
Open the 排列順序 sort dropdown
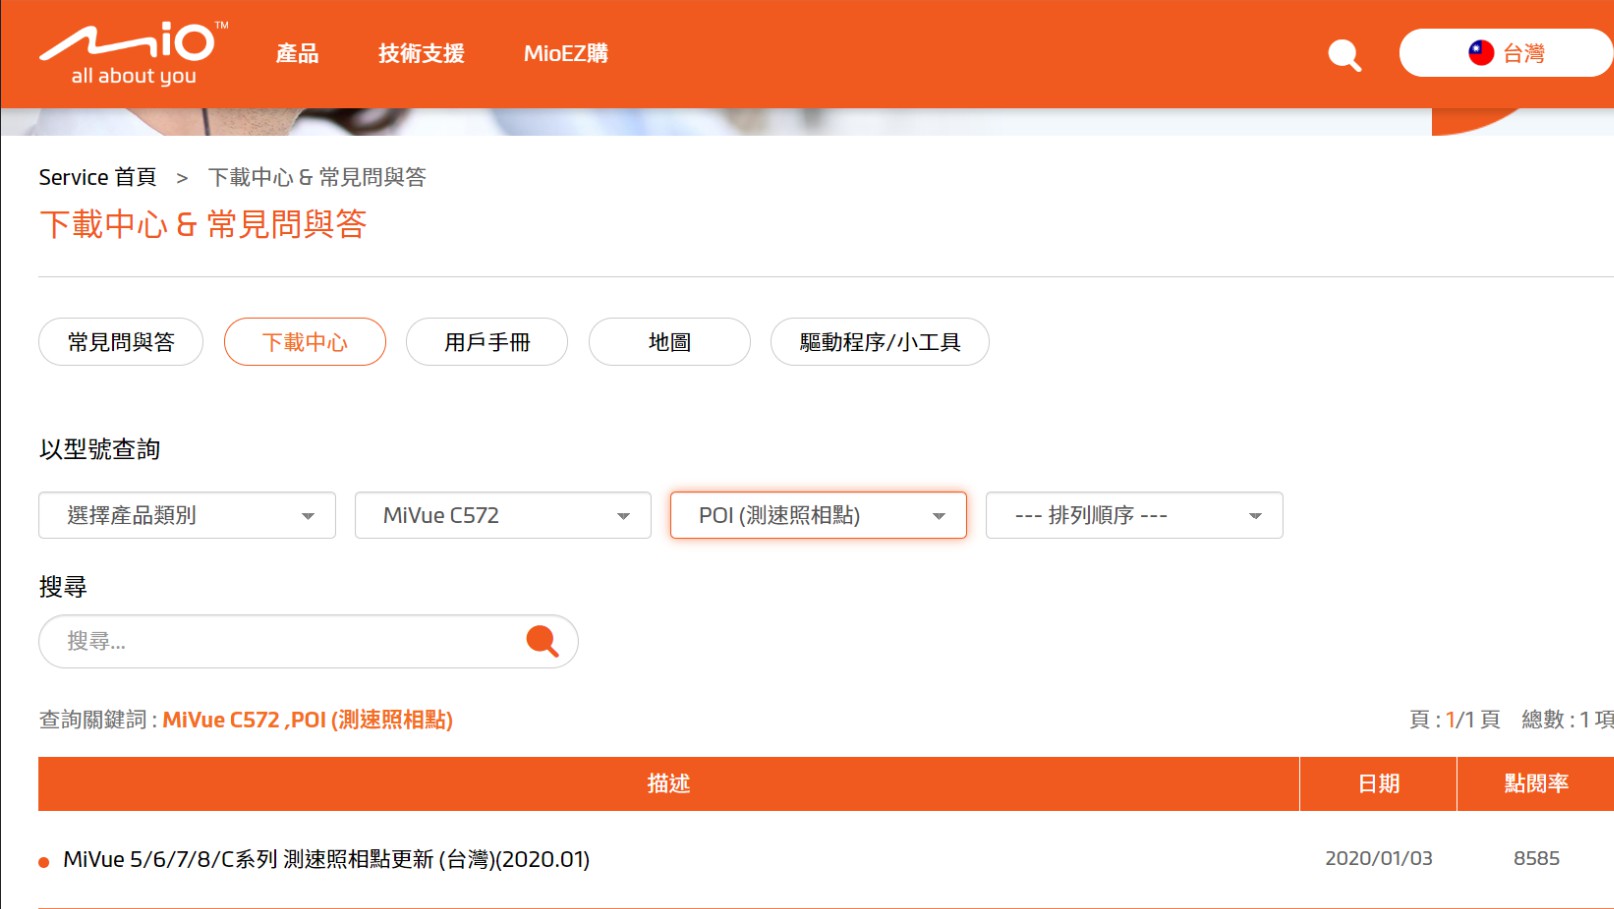click(x=1134, y=515)
